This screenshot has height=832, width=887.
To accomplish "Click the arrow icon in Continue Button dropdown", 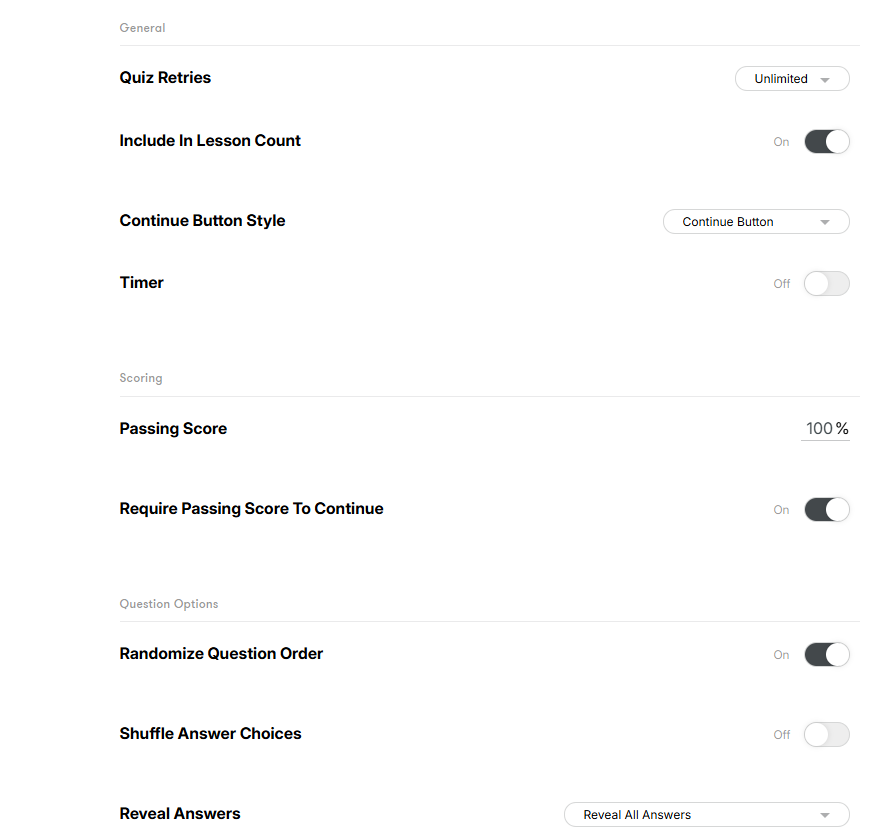I will pos(825,222).
